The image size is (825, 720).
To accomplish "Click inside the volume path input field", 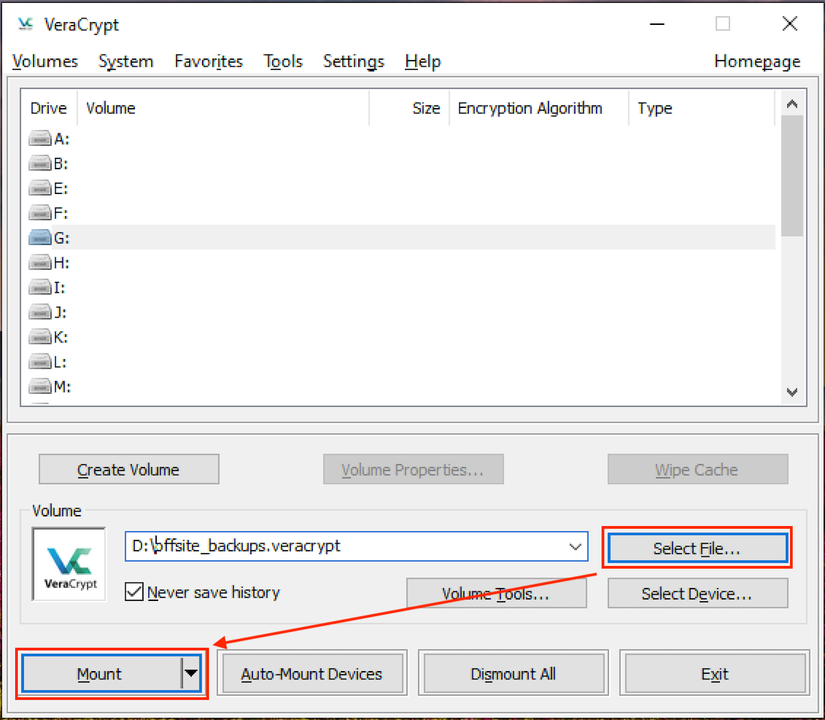I will coord(340,547).
